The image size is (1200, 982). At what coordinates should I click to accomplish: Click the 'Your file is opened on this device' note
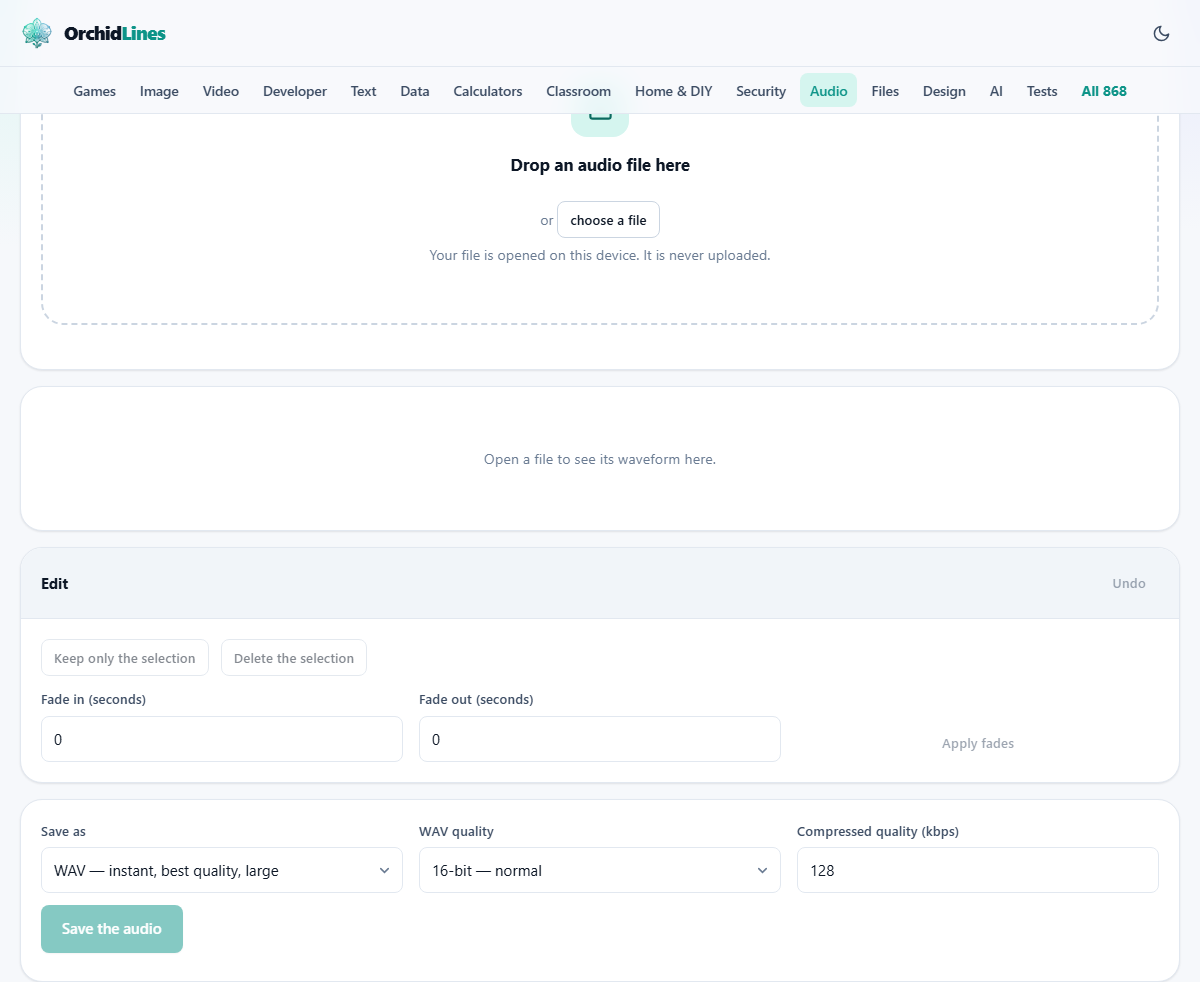point(600,255)
